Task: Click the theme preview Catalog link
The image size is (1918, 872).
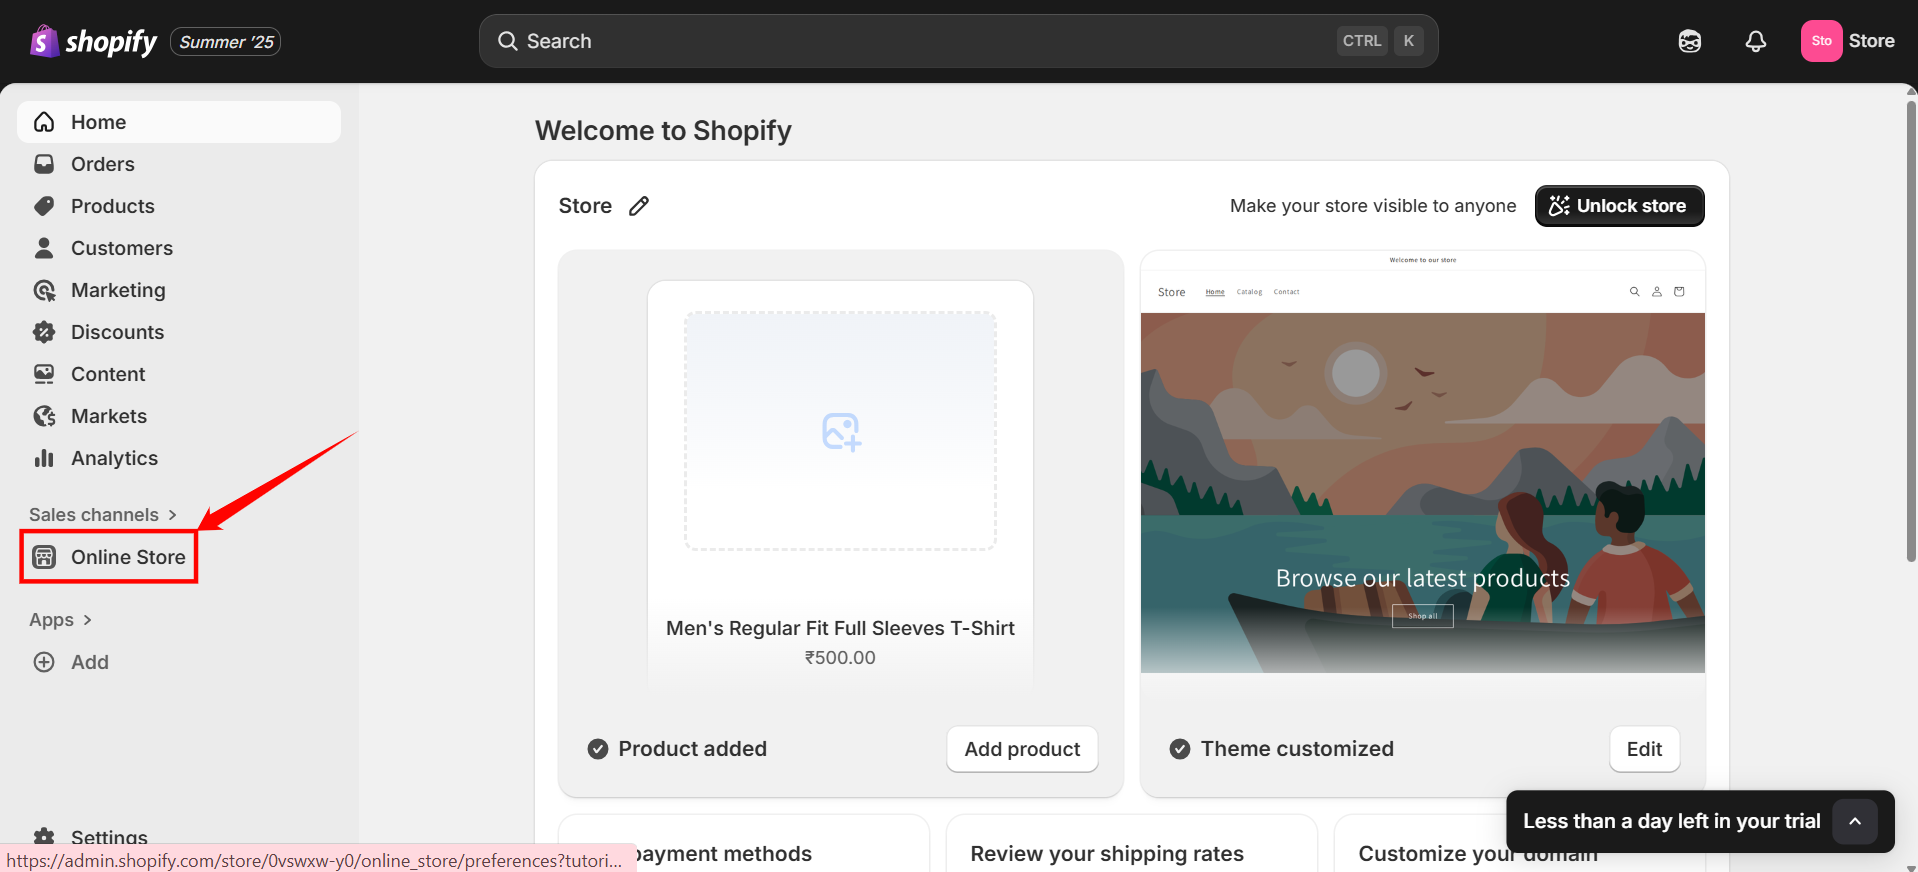Action: [1249, 292]
